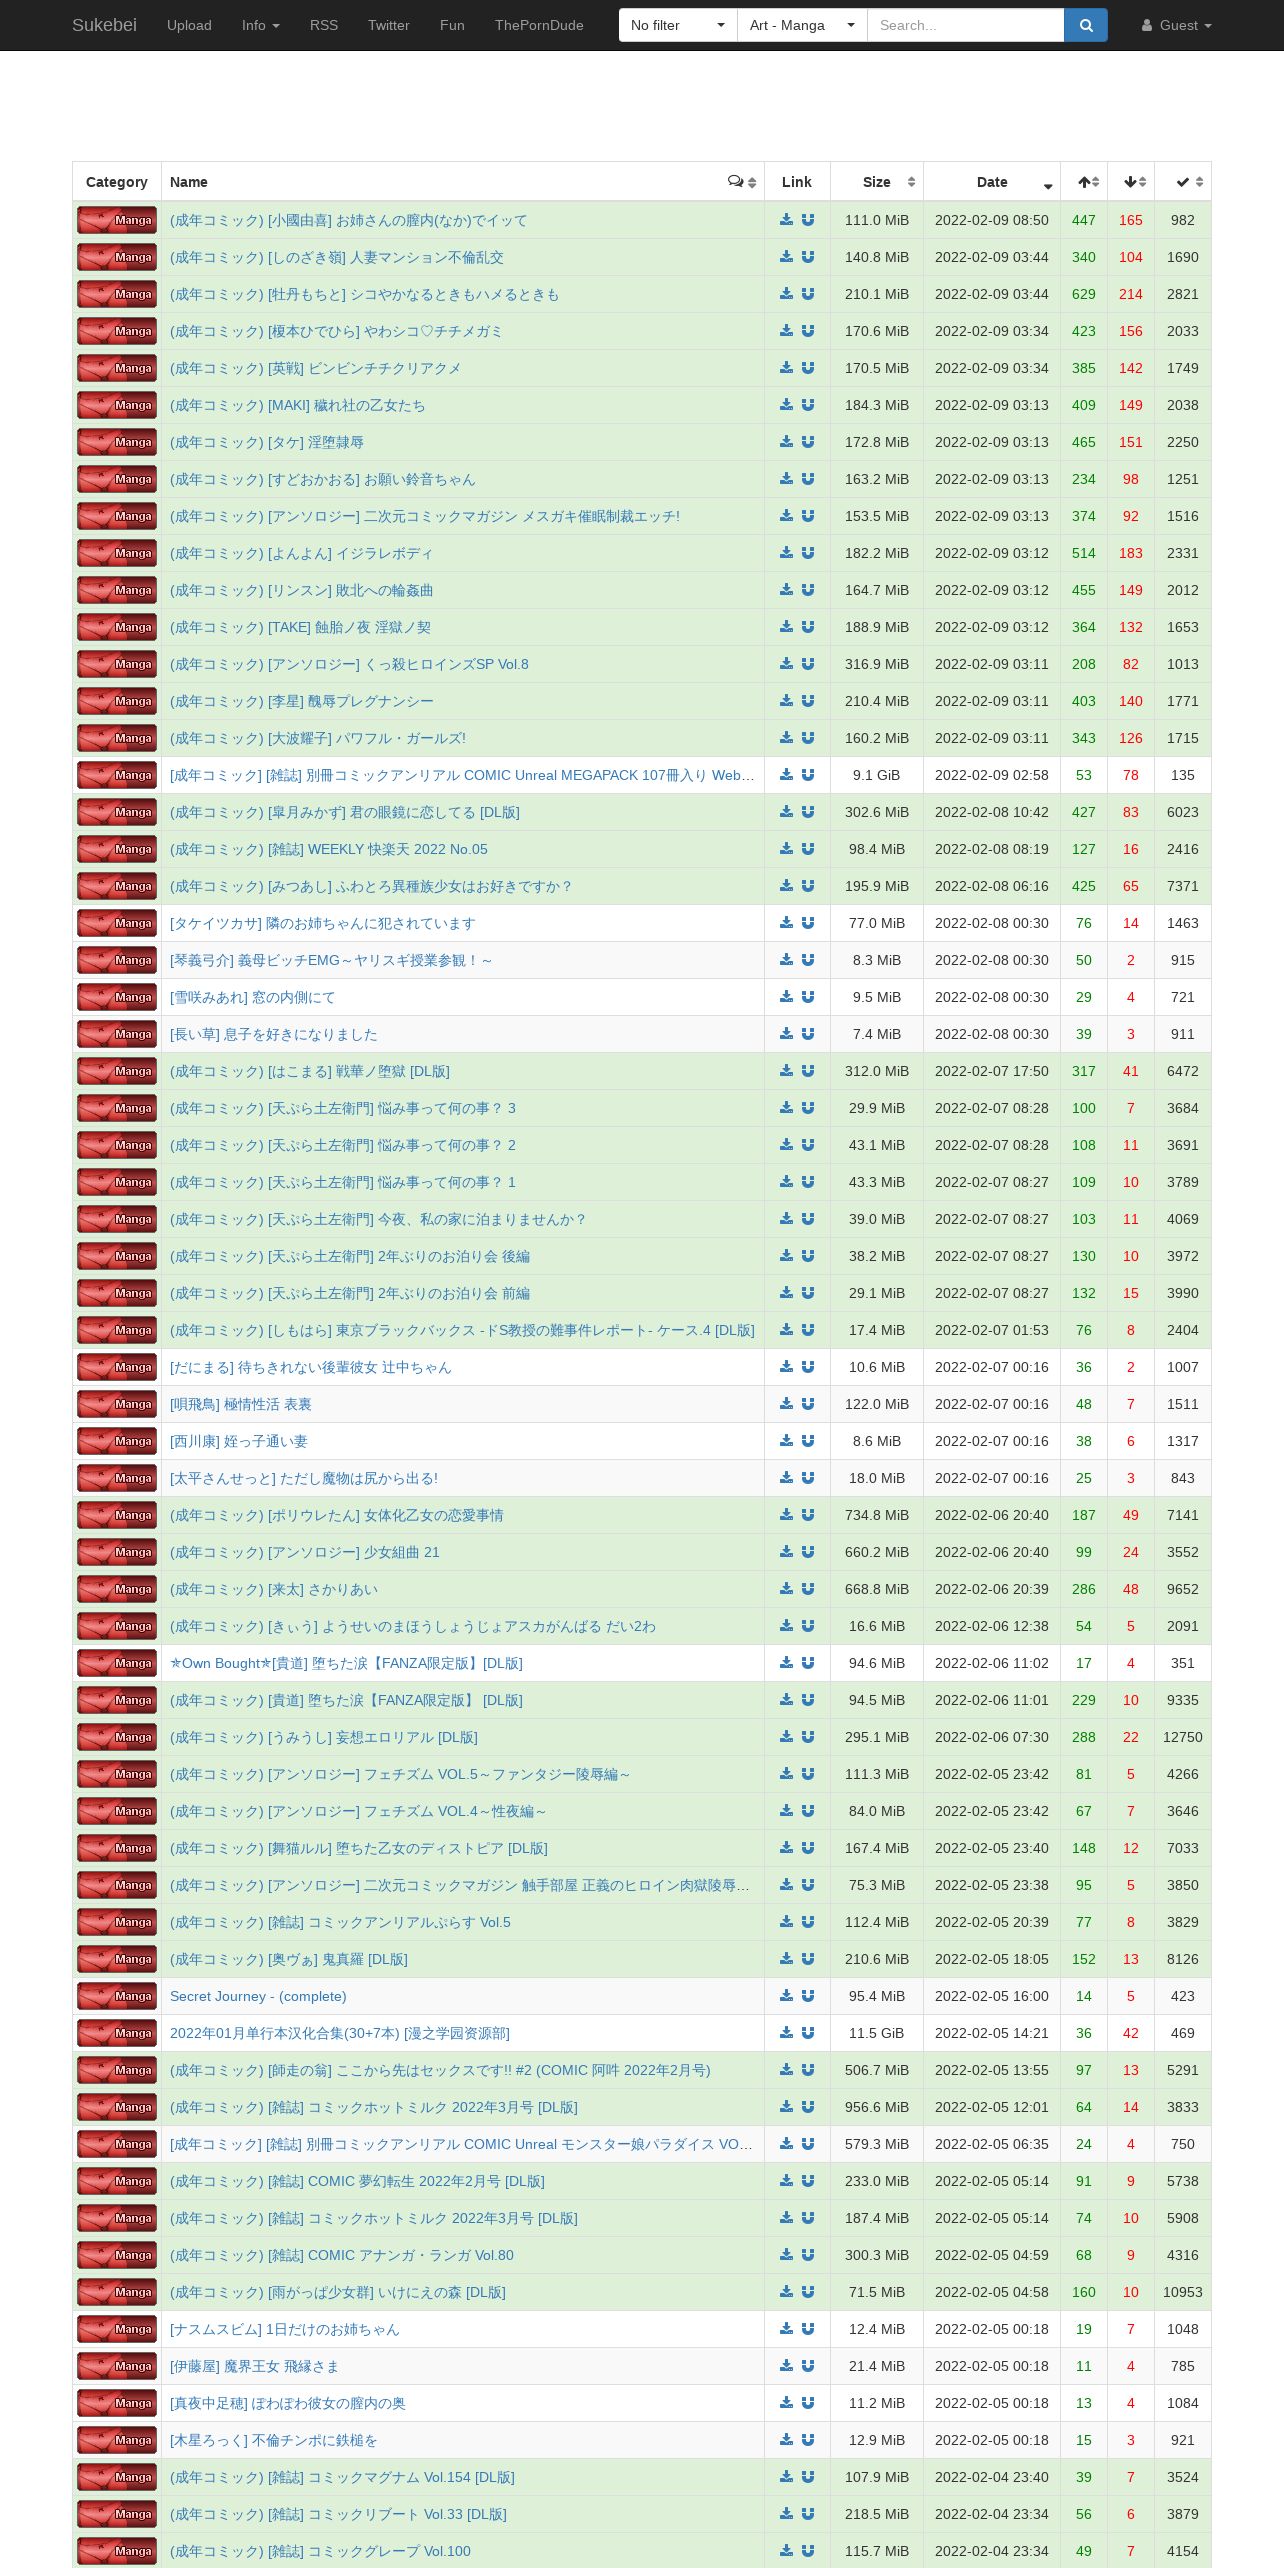Download torrent file for the 9.1 GiB entry
Image resolution: width=1284 pixels, height=2568 pixels.
pos(786,775)
